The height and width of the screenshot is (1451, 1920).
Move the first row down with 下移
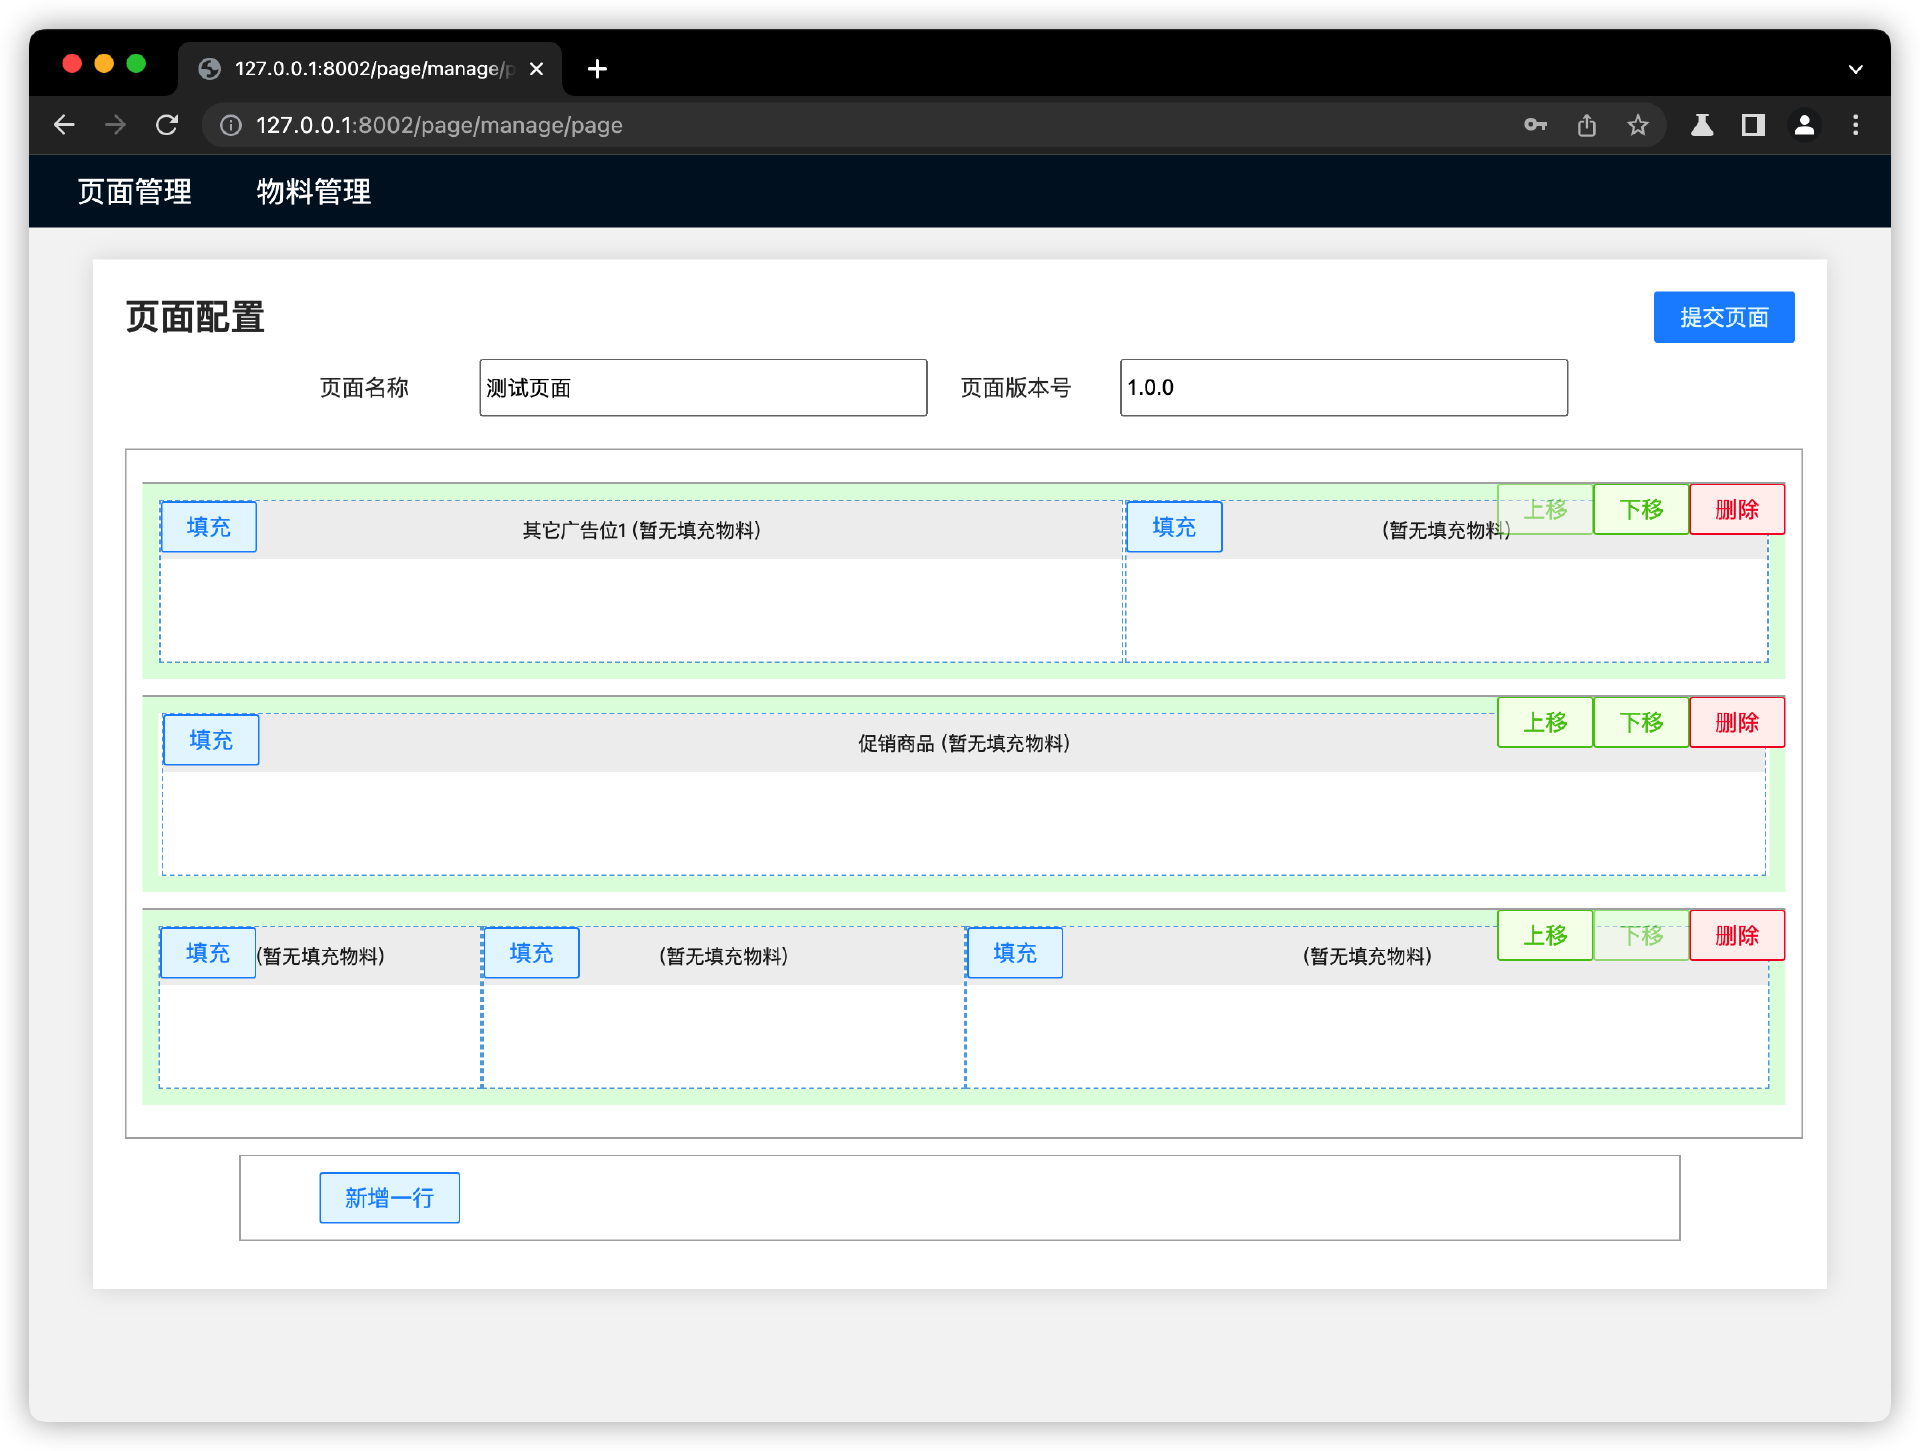tap(1641, 509)
